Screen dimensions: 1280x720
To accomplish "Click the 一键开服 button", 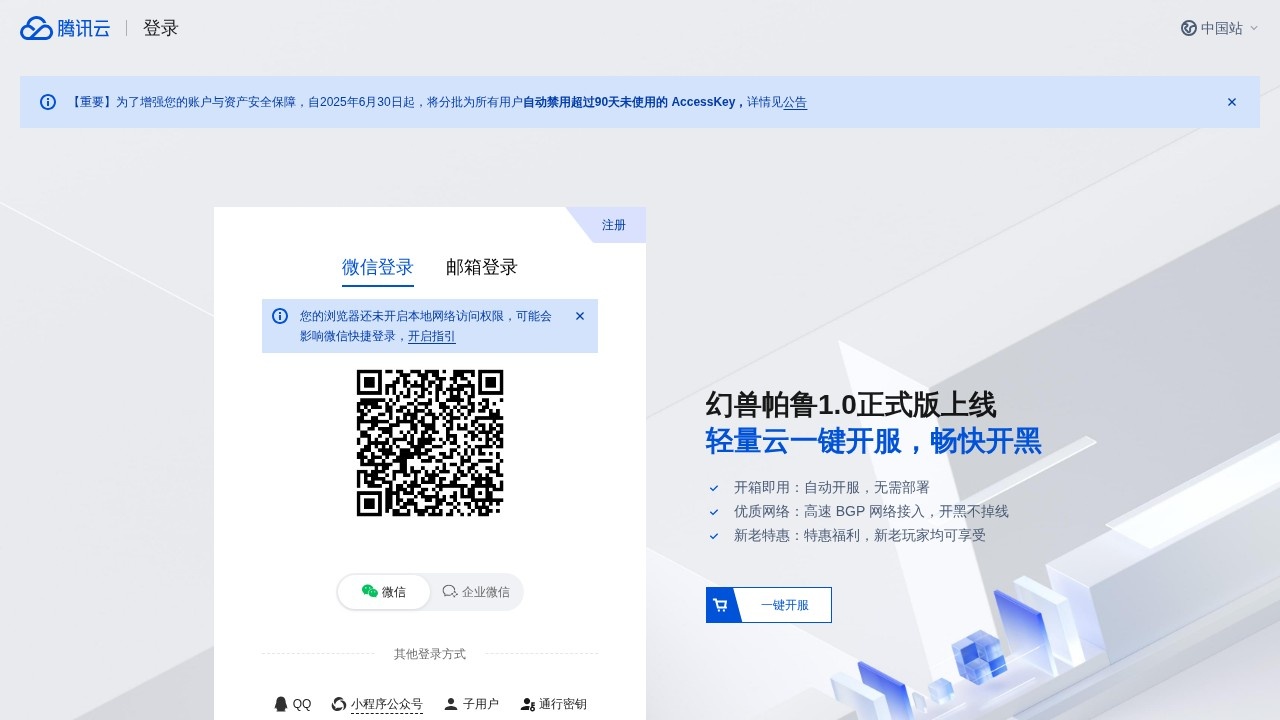I will [x=769, y=605].
